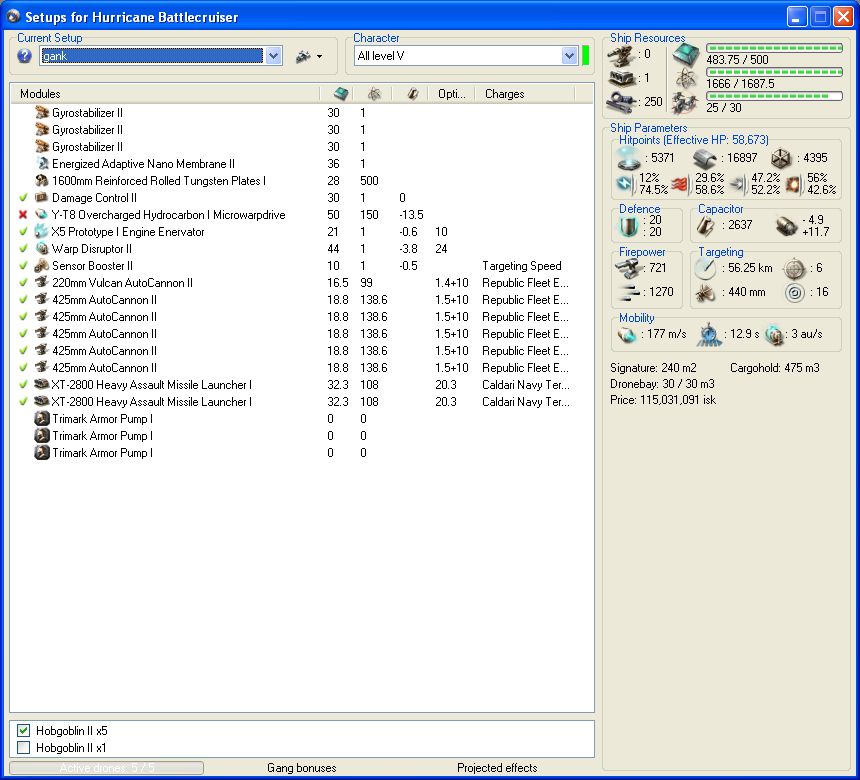Select 'Energized Adaptive Nano Membrane II' row
This screenshot has height=780, width=860.
click(x=302, y=163)
